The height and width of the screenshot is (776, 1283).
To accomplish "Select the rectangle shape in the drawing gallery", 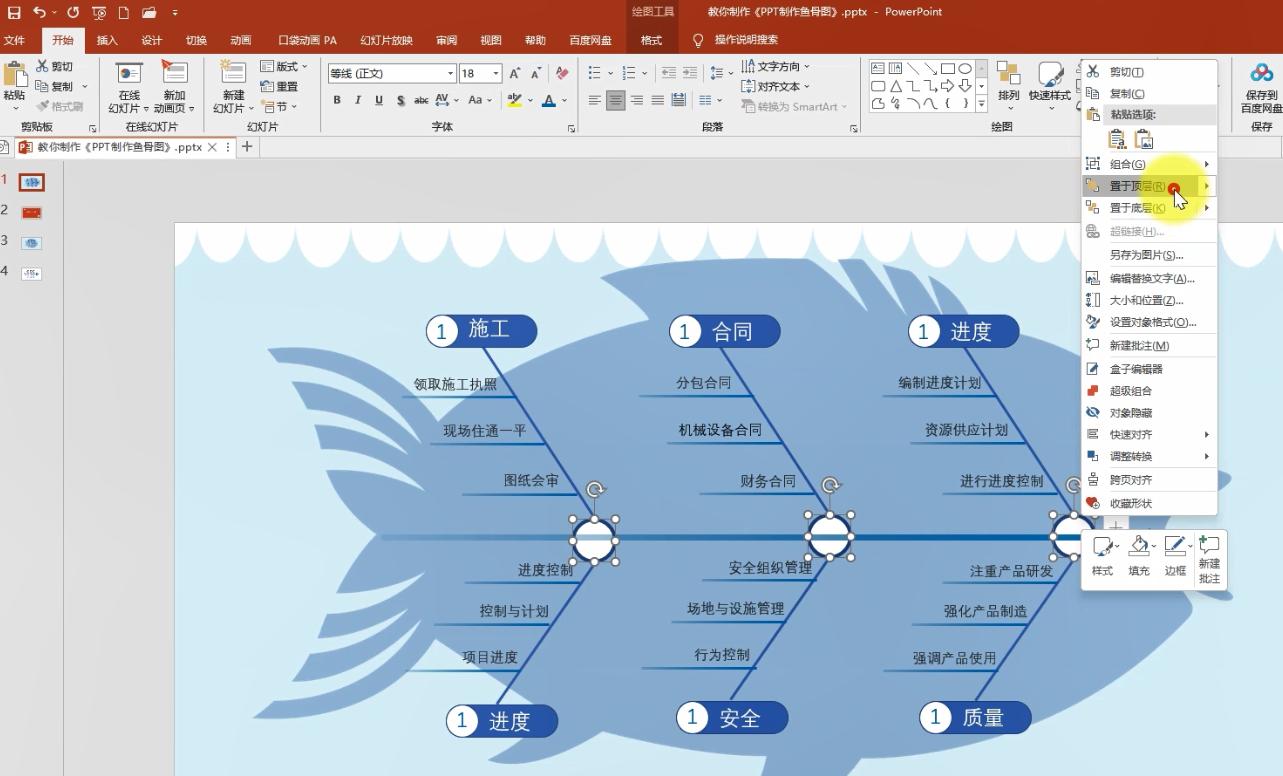I will [948, 69].
